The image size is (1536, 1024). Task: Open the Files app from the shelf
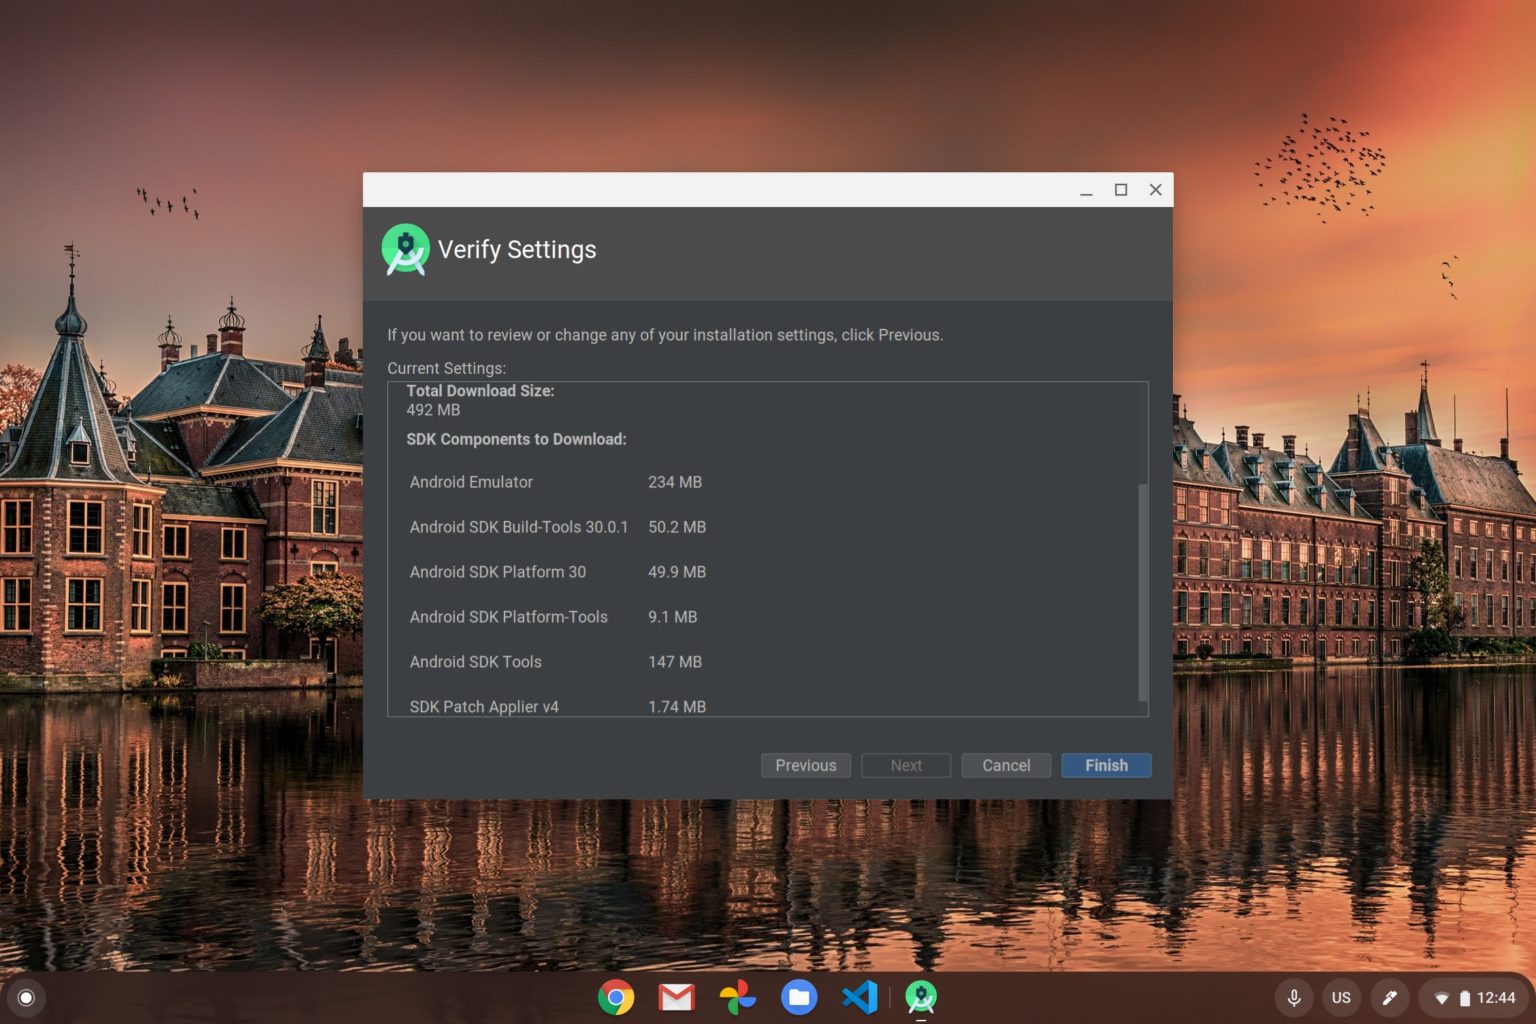pyautogui.click(x=799, y=997)
